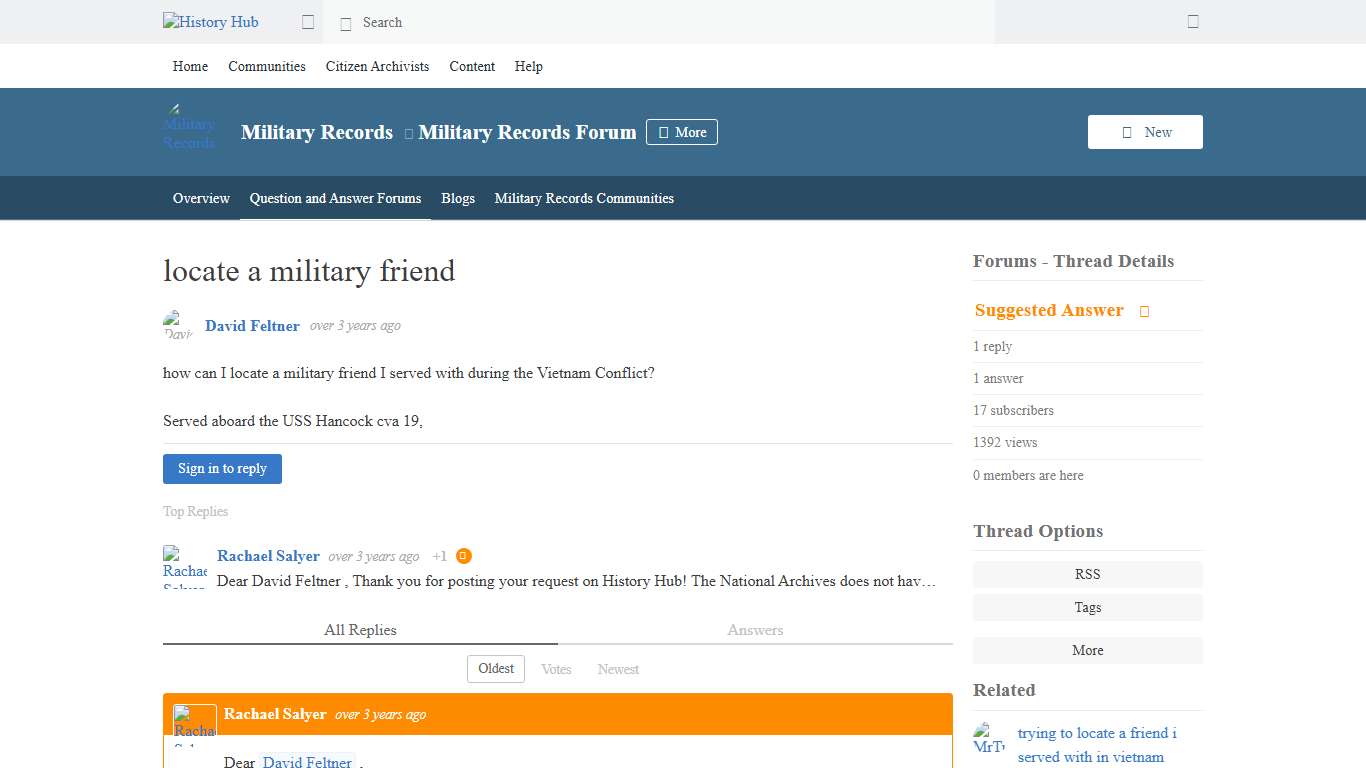The height and width of the screenshot is (768, 1366).
Task: Toggle the Oldest sort option
Action: 495,668
